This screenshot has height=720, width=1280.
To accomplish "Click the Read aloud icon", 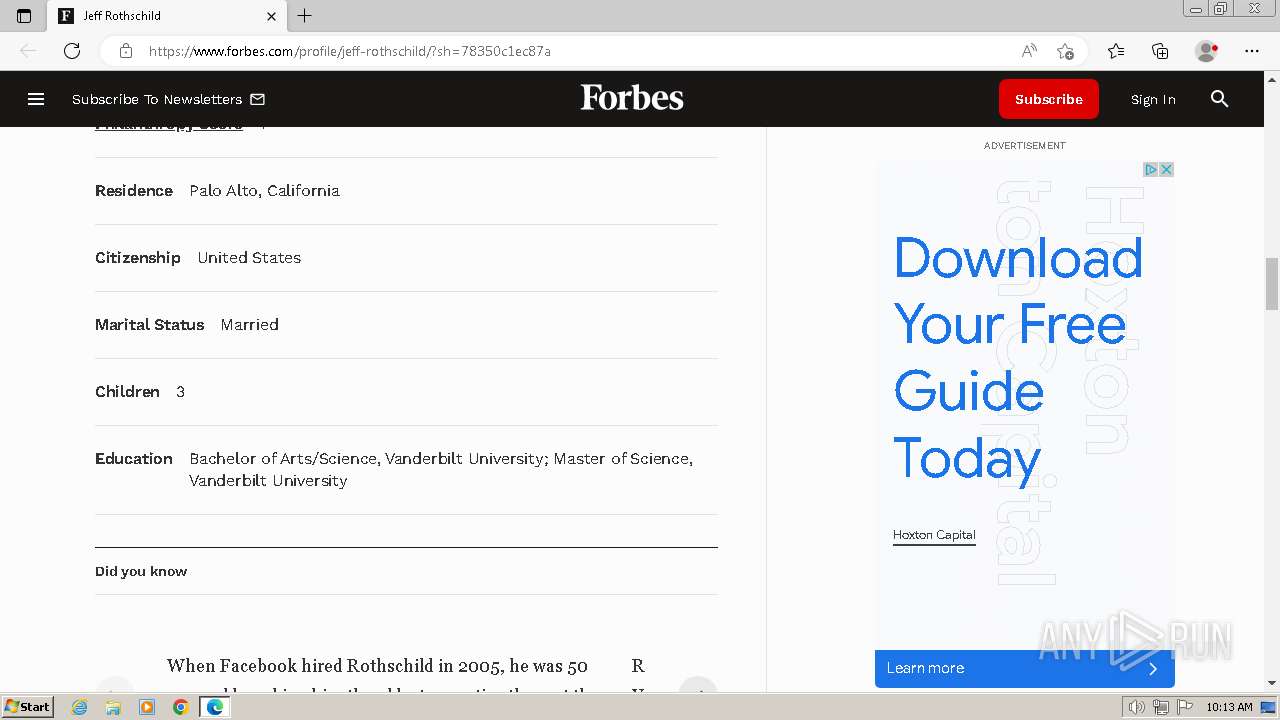I will point(1028,51).
